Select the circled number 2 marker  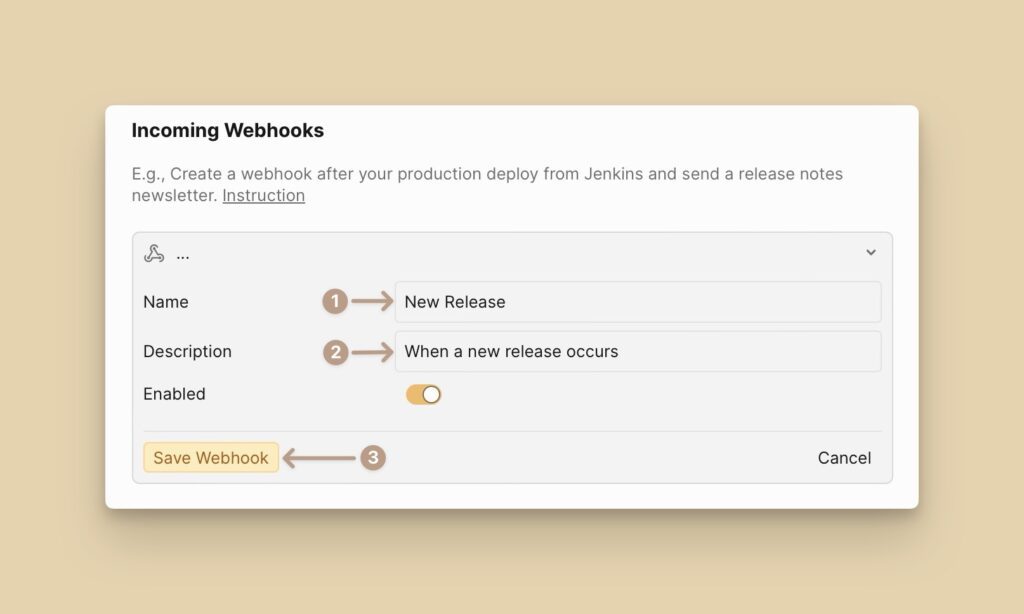click(336, 351)
